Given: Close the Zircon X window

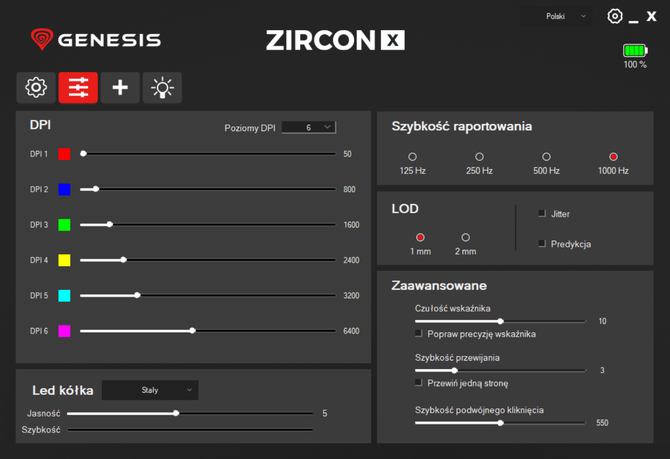Looking at the screenshot, I should pos(651,16).
